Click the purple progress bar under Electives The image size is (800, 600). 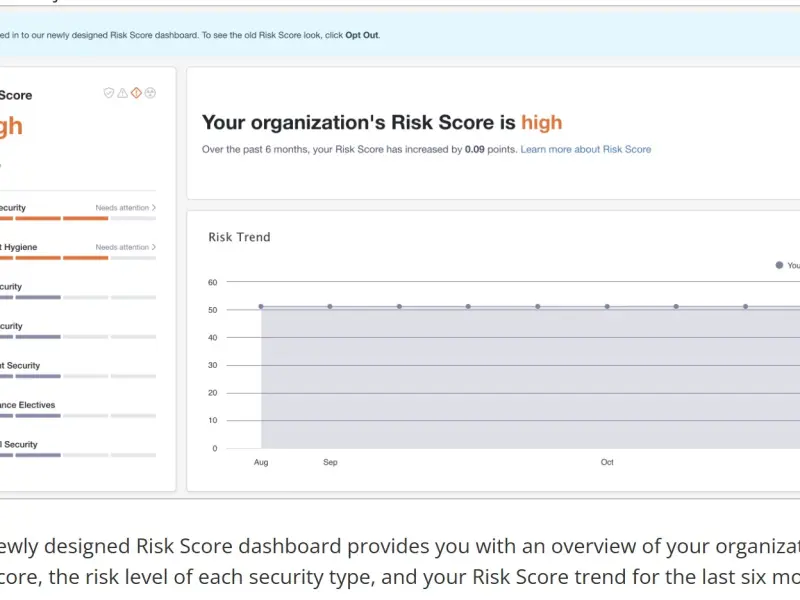(x=38, y=416)
